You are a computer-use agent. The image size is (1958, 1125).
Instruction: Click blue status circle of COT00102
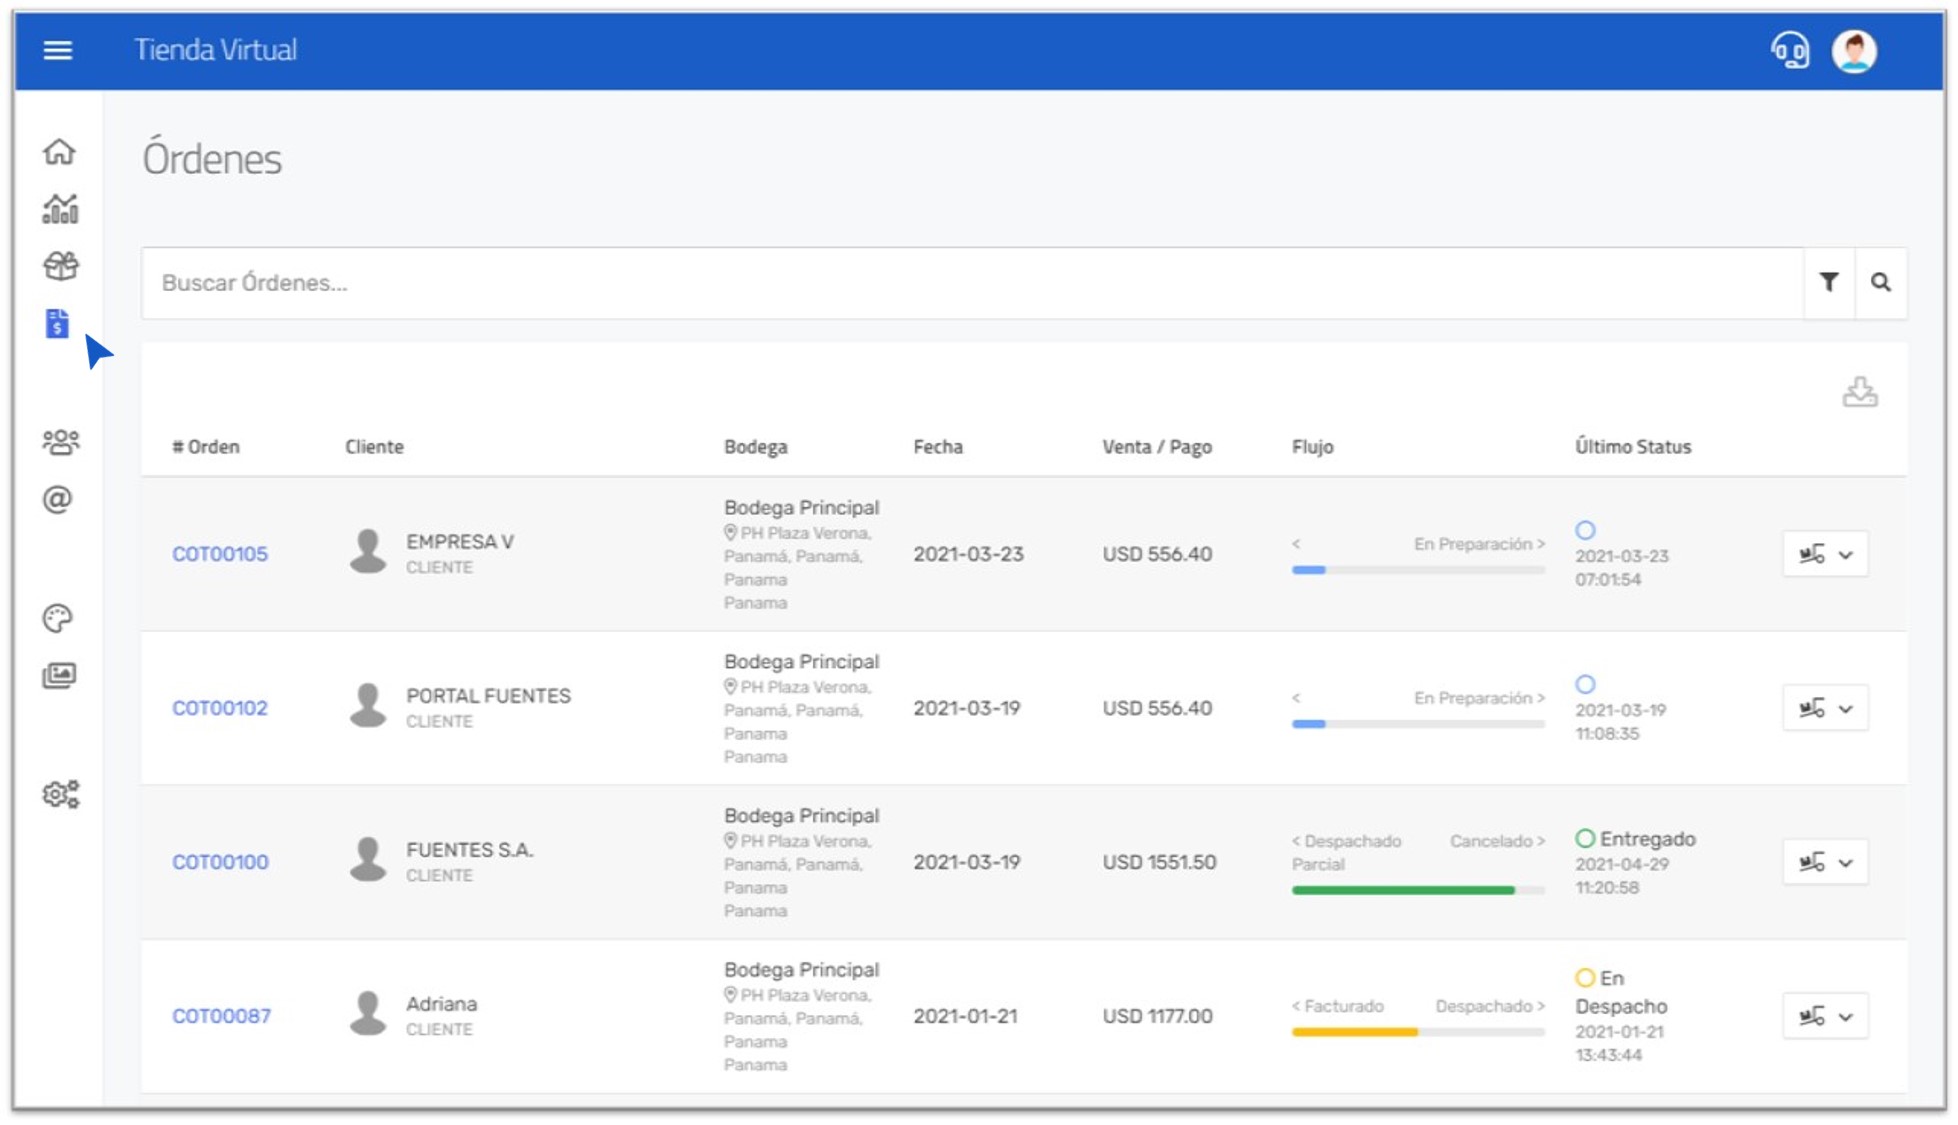pyautogui.click(x=1585, y=684)
